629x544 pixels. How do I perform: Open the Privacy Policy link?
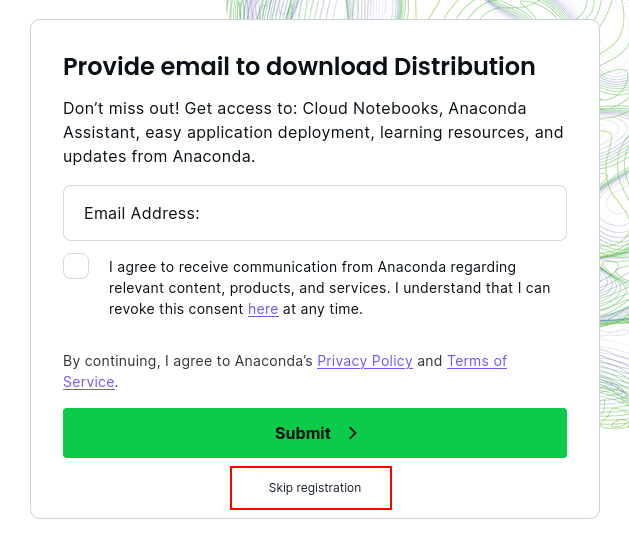(364, 361)
